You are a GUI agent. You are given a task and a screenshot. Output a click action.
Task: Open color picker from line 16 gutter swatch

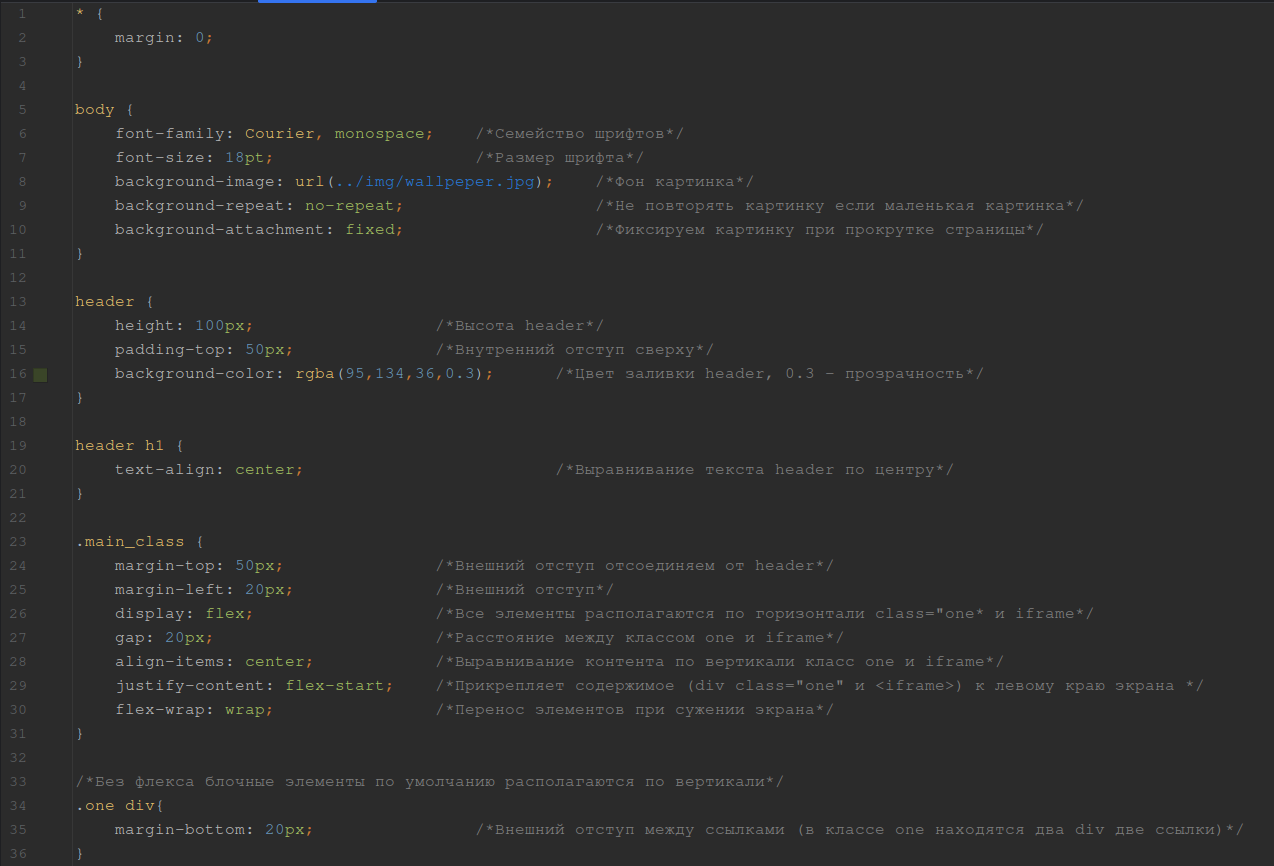coord(40,374)
